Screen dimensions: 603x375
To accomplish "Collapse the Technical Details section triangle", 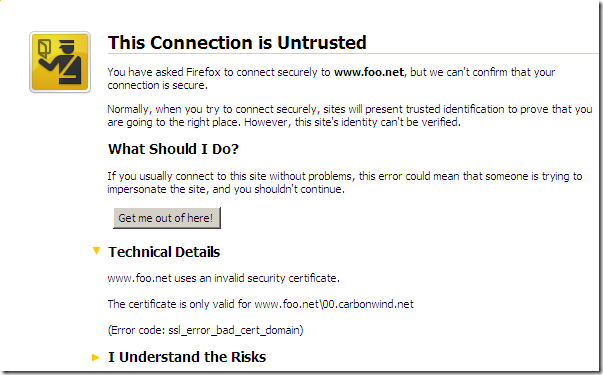I will (x=96, y=251).
